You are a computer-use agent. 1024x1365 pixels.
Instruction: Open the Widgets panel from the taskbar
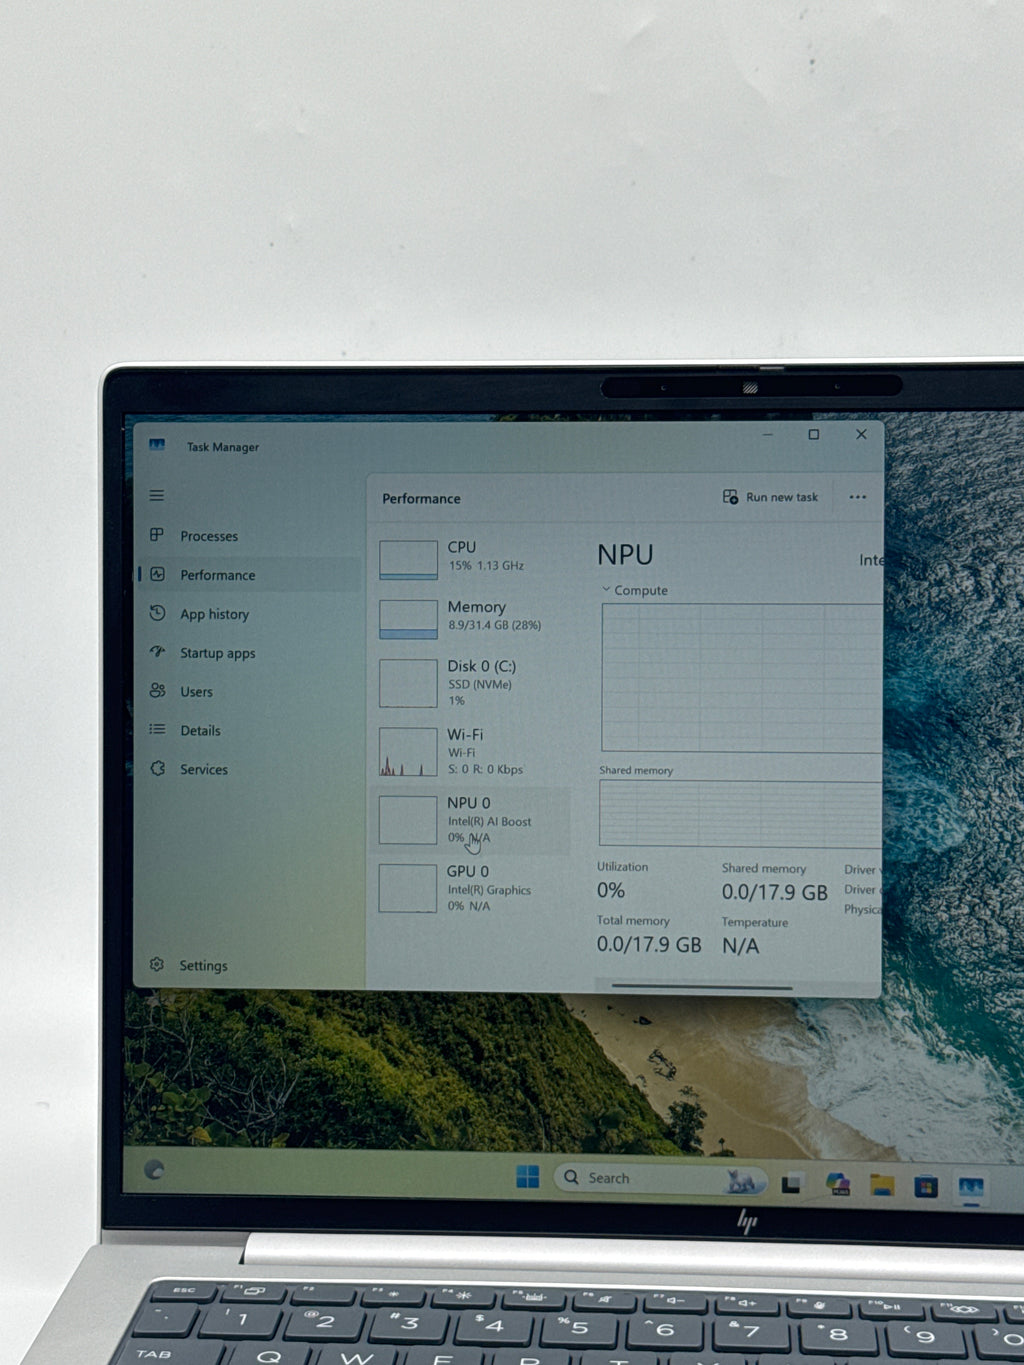click(154, 1170)
